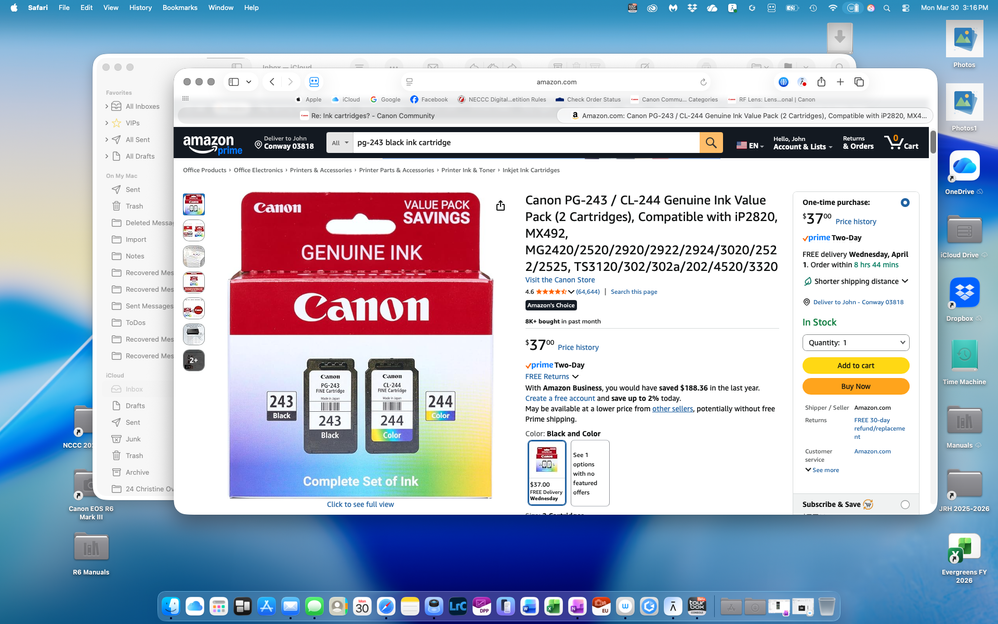Open the Window menu

tap(220, 8)
